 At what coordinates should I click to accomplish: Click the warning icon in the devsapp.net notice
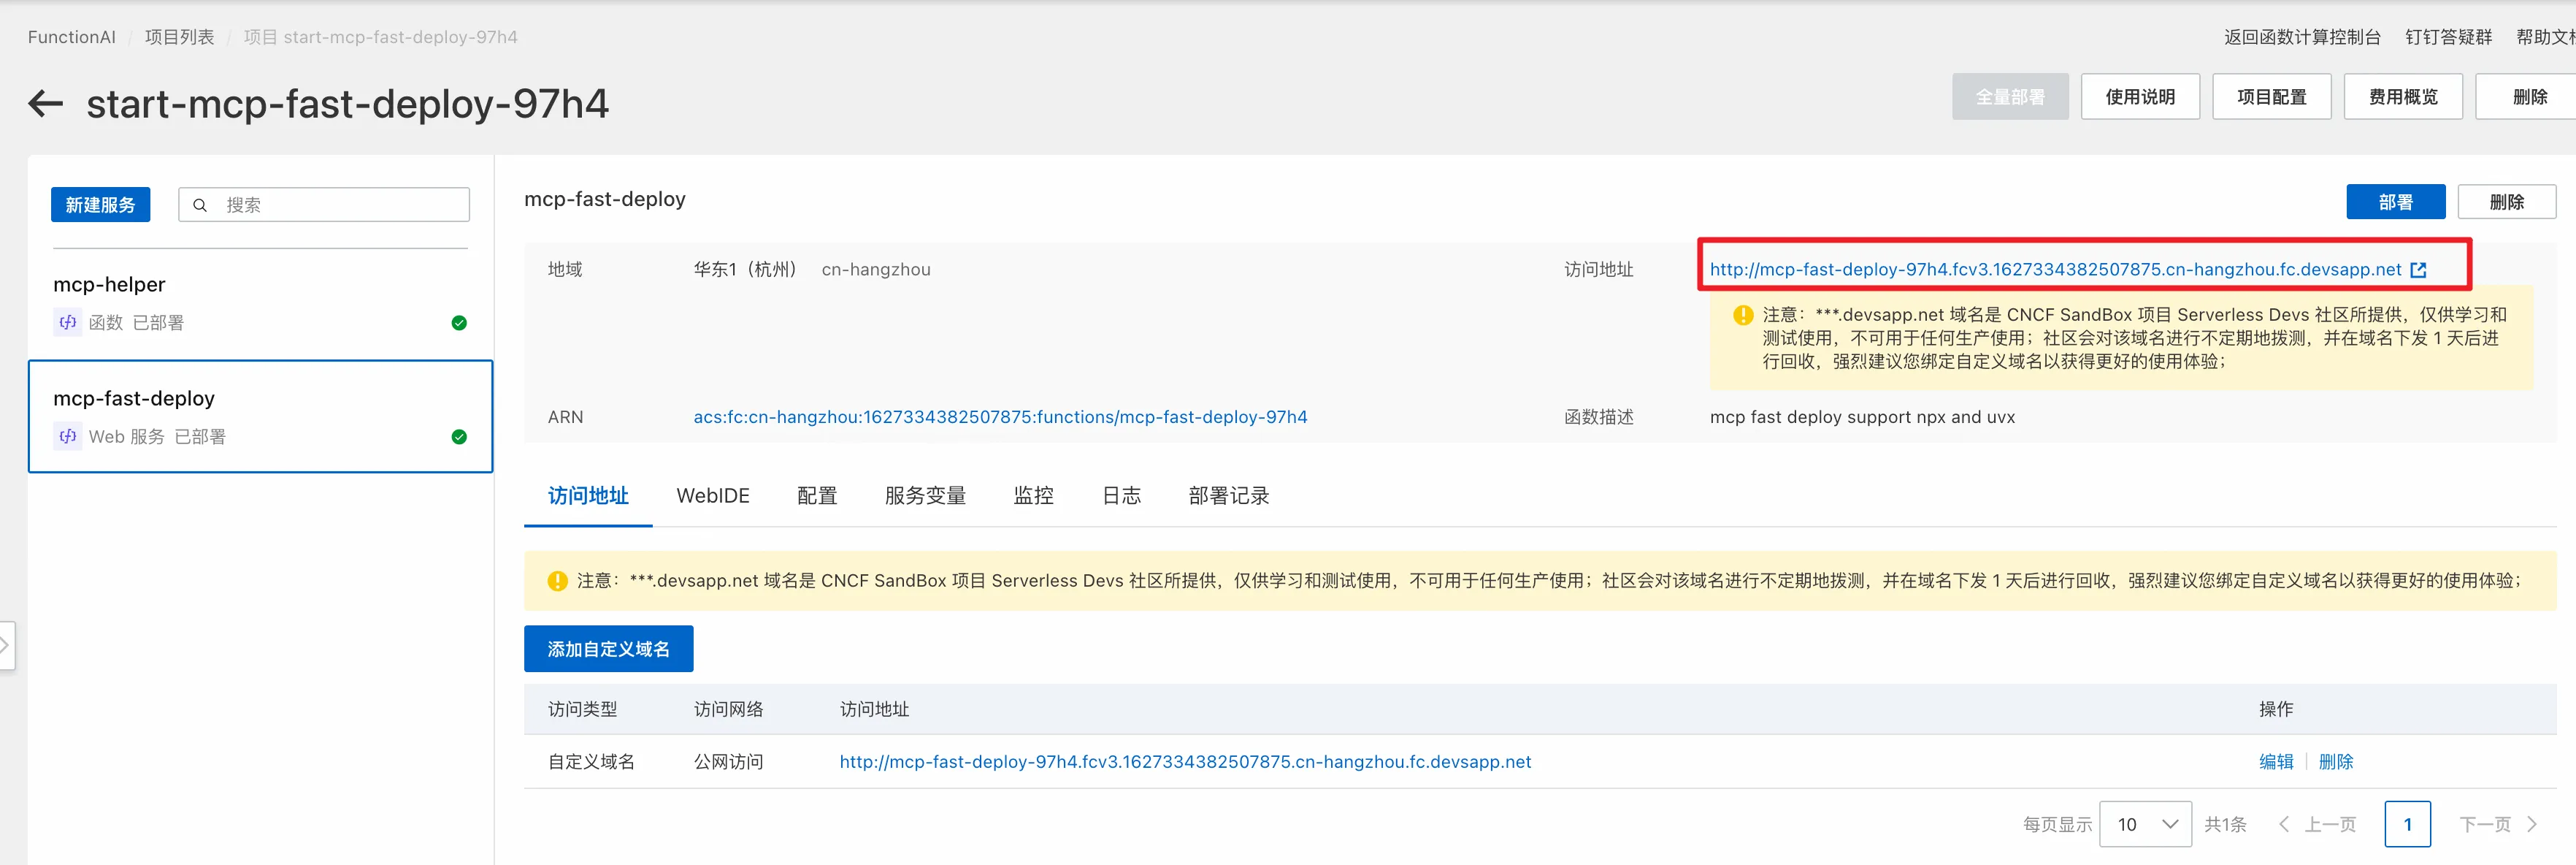tap(1742, 314)
